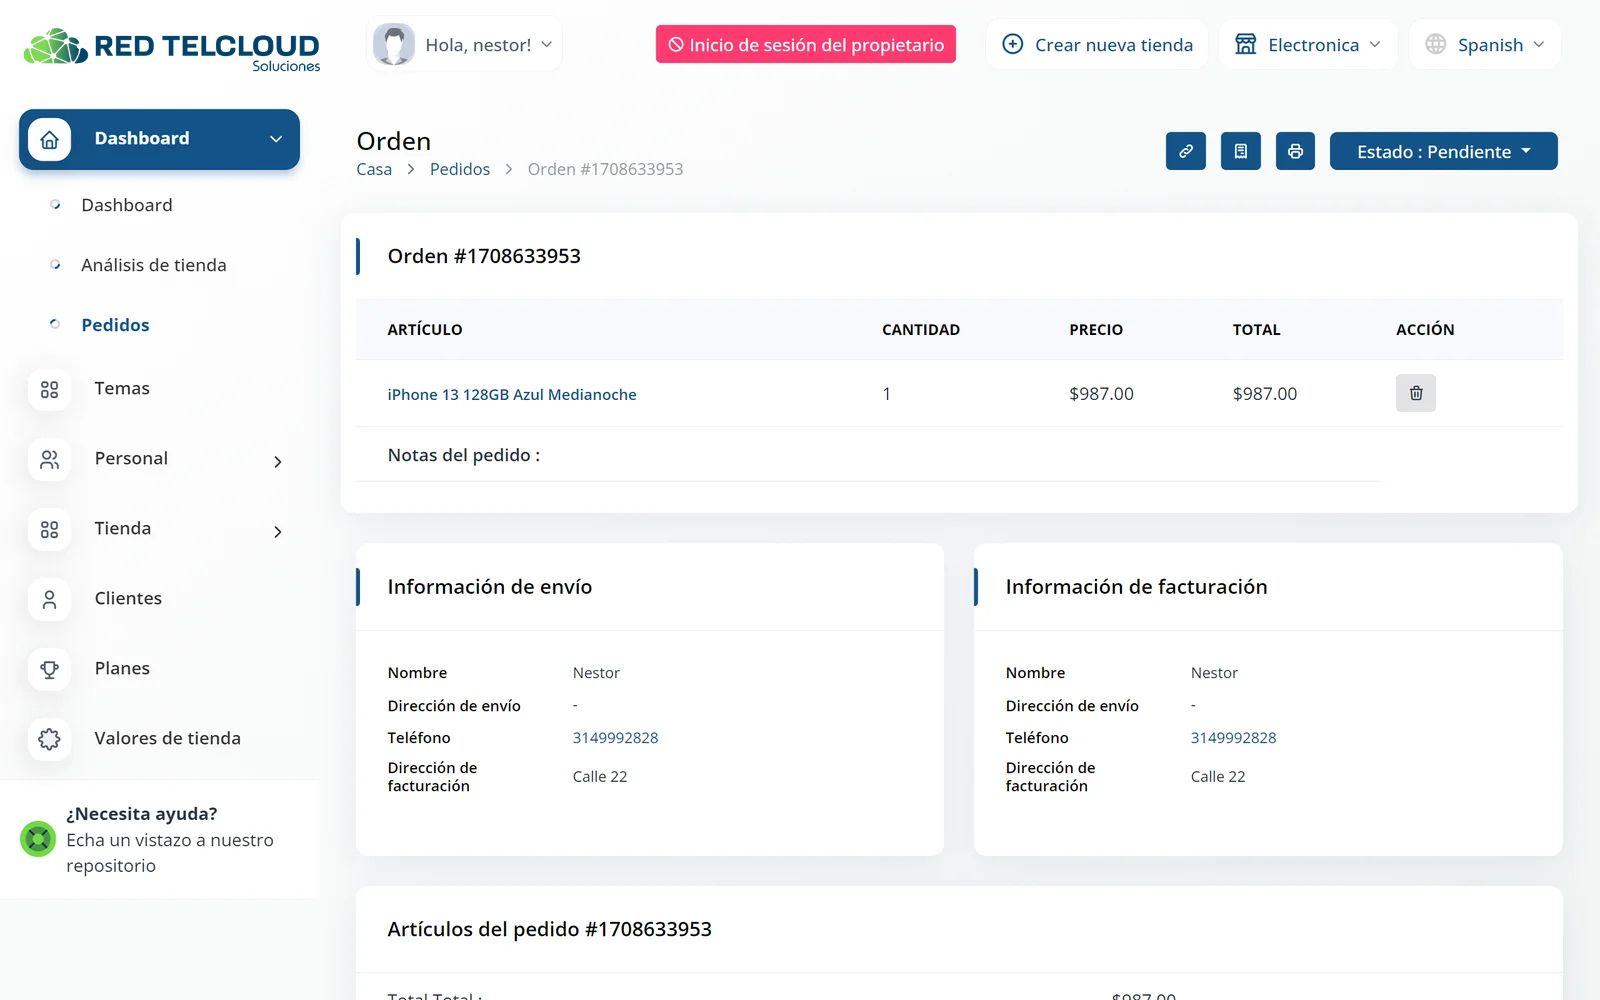1600x1000 pixels.
Task: Click the copy order link icon button
Action: click(1185, 151)
